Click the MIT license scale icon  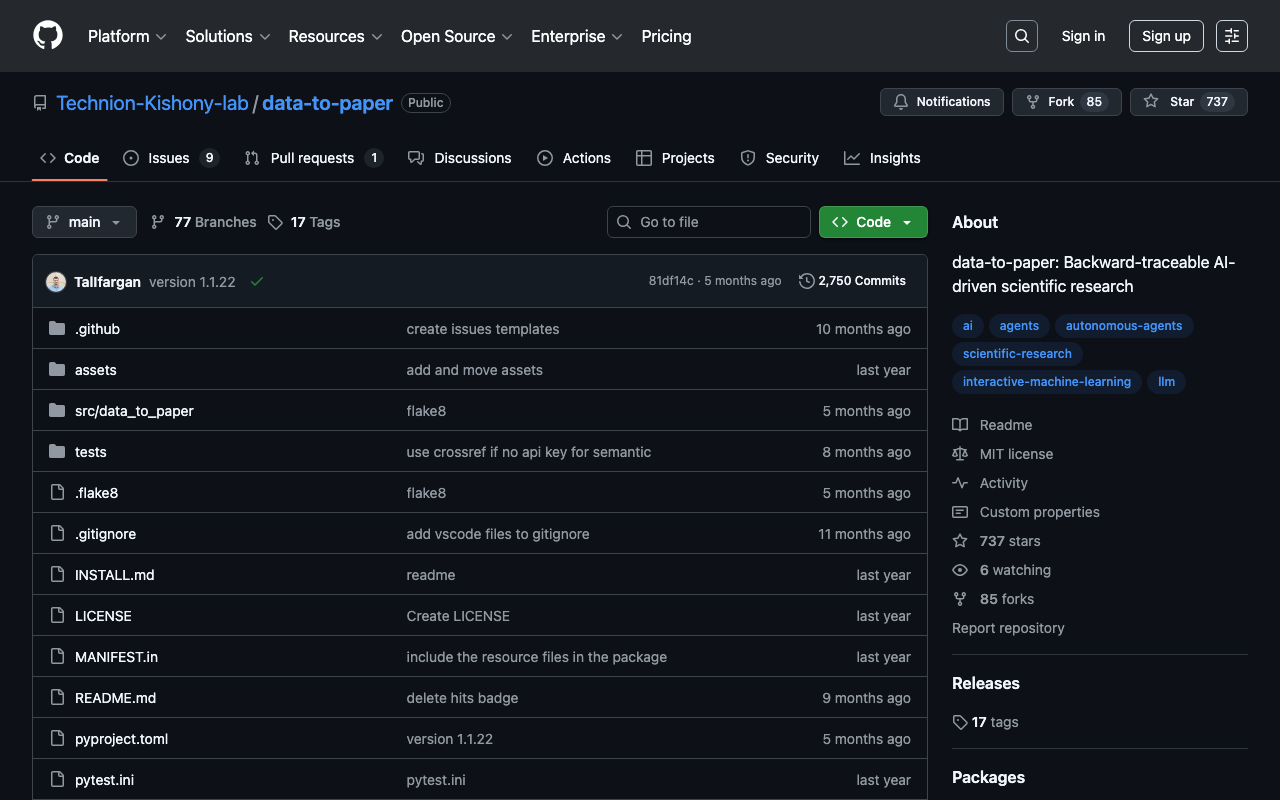coord(960,454)
